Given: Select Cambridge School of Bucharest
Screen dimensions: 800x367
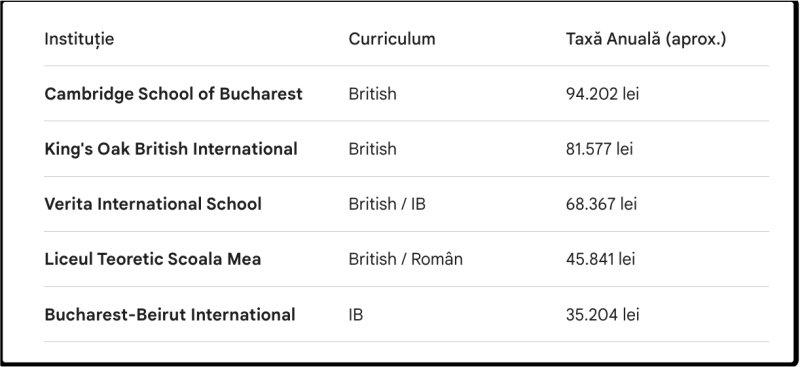Looking at the screenshot, I should coord(173,94).
